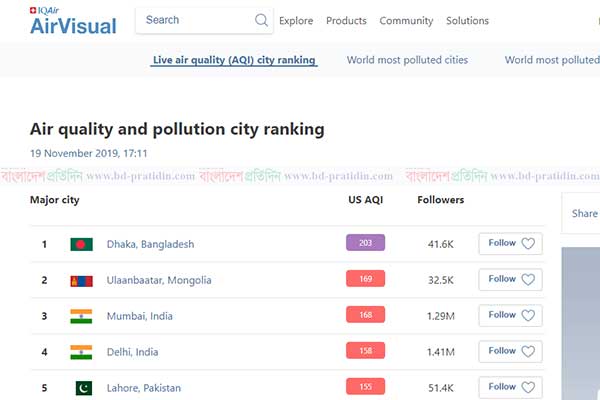The height and width of the screenshot is (400, 600).
Task: Click the heart icon in Mumbai's row
Action: (528, 315)
